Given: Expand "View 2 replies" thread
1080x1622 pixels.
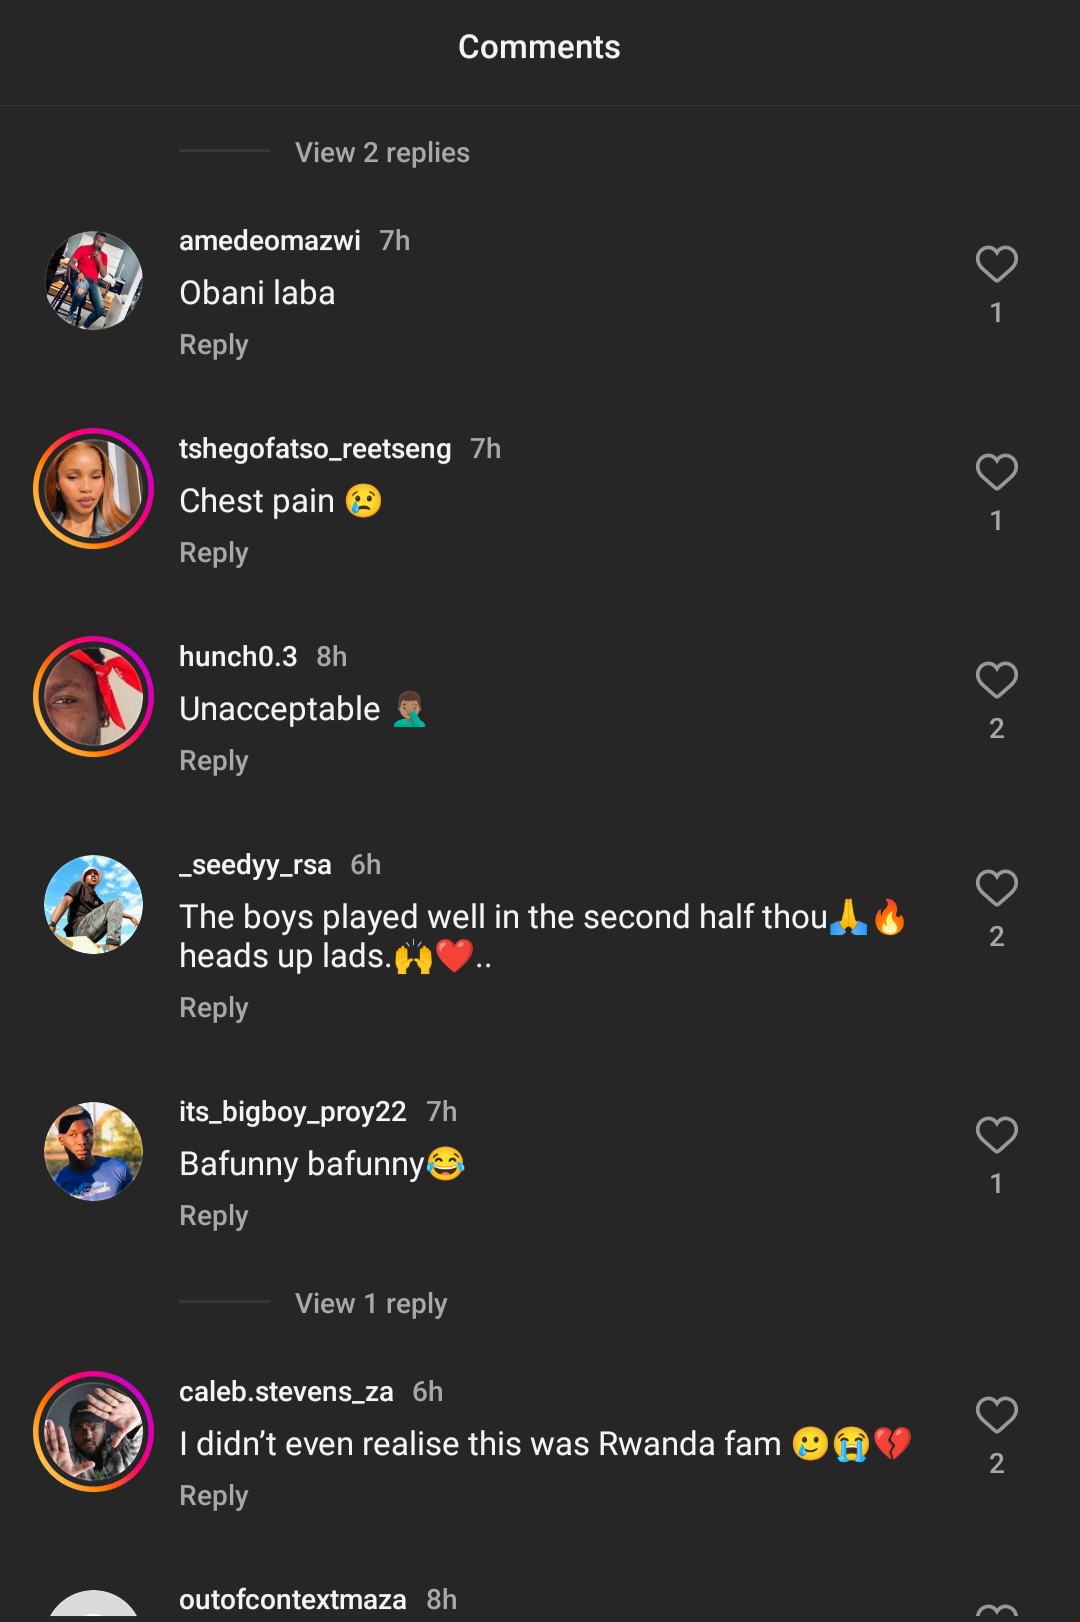Looking at the screenshot, I should [x=382, y=153].
